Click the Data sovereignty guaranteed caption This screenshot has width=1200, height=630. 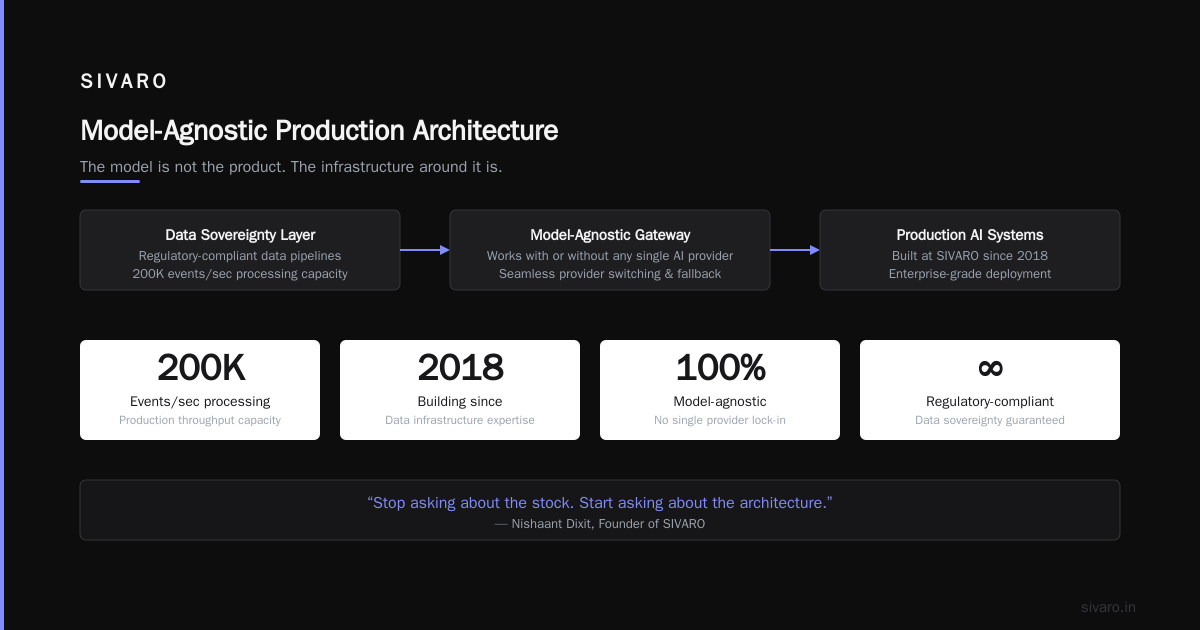click(990, 420)
